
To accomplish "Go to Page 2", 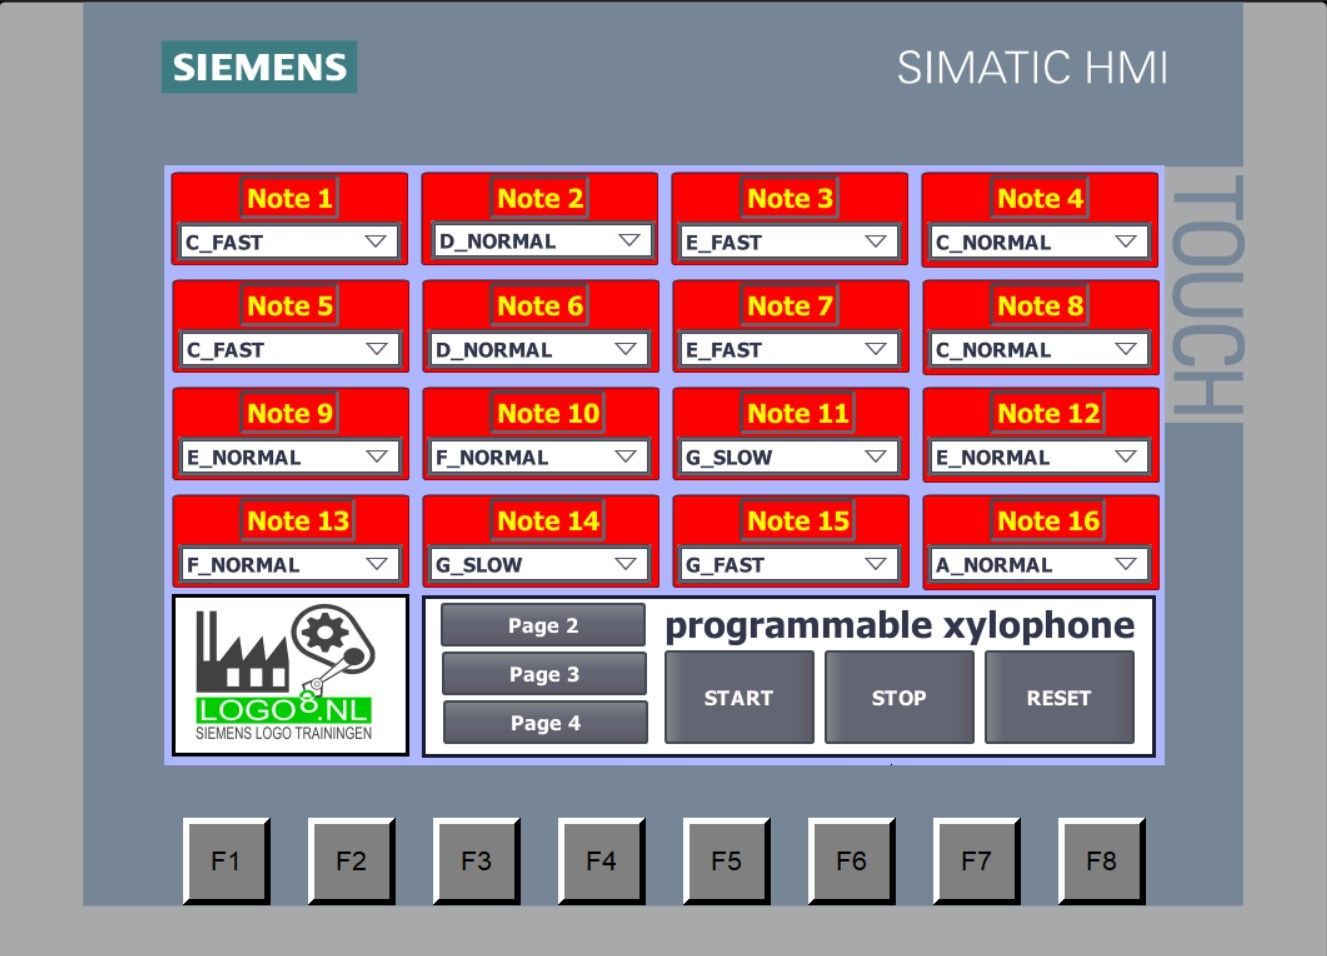I will pyautogui.click(x=543, y=625).
